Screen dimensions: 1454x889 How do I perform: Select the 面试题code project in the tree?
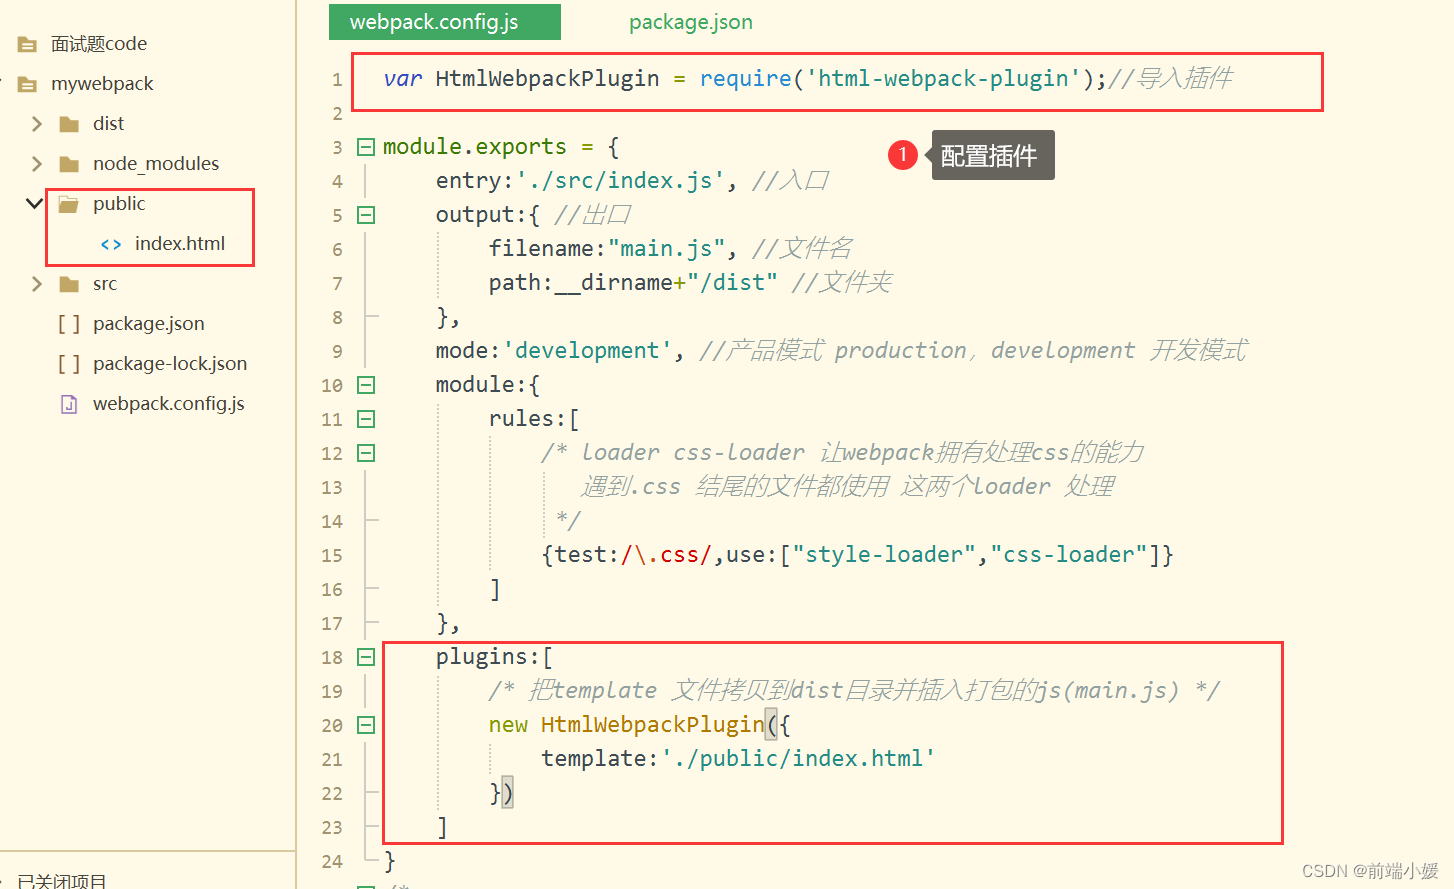pos(99,44)
